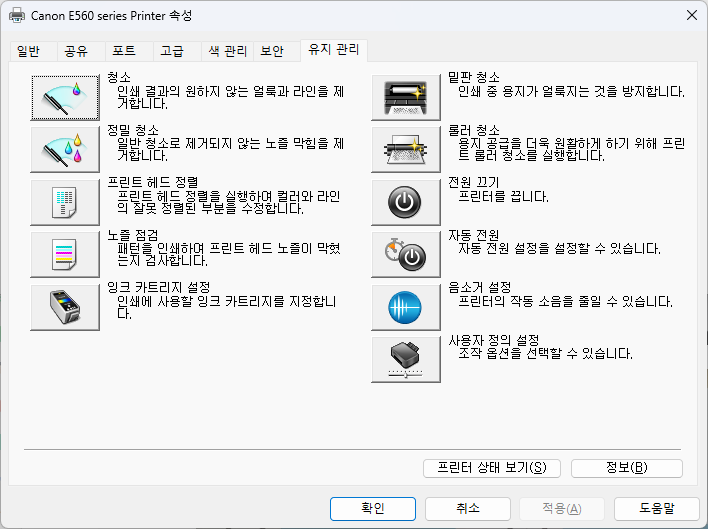
Task: Click the 전원 끄기 power off icon
Action: (x=405, y=202)
